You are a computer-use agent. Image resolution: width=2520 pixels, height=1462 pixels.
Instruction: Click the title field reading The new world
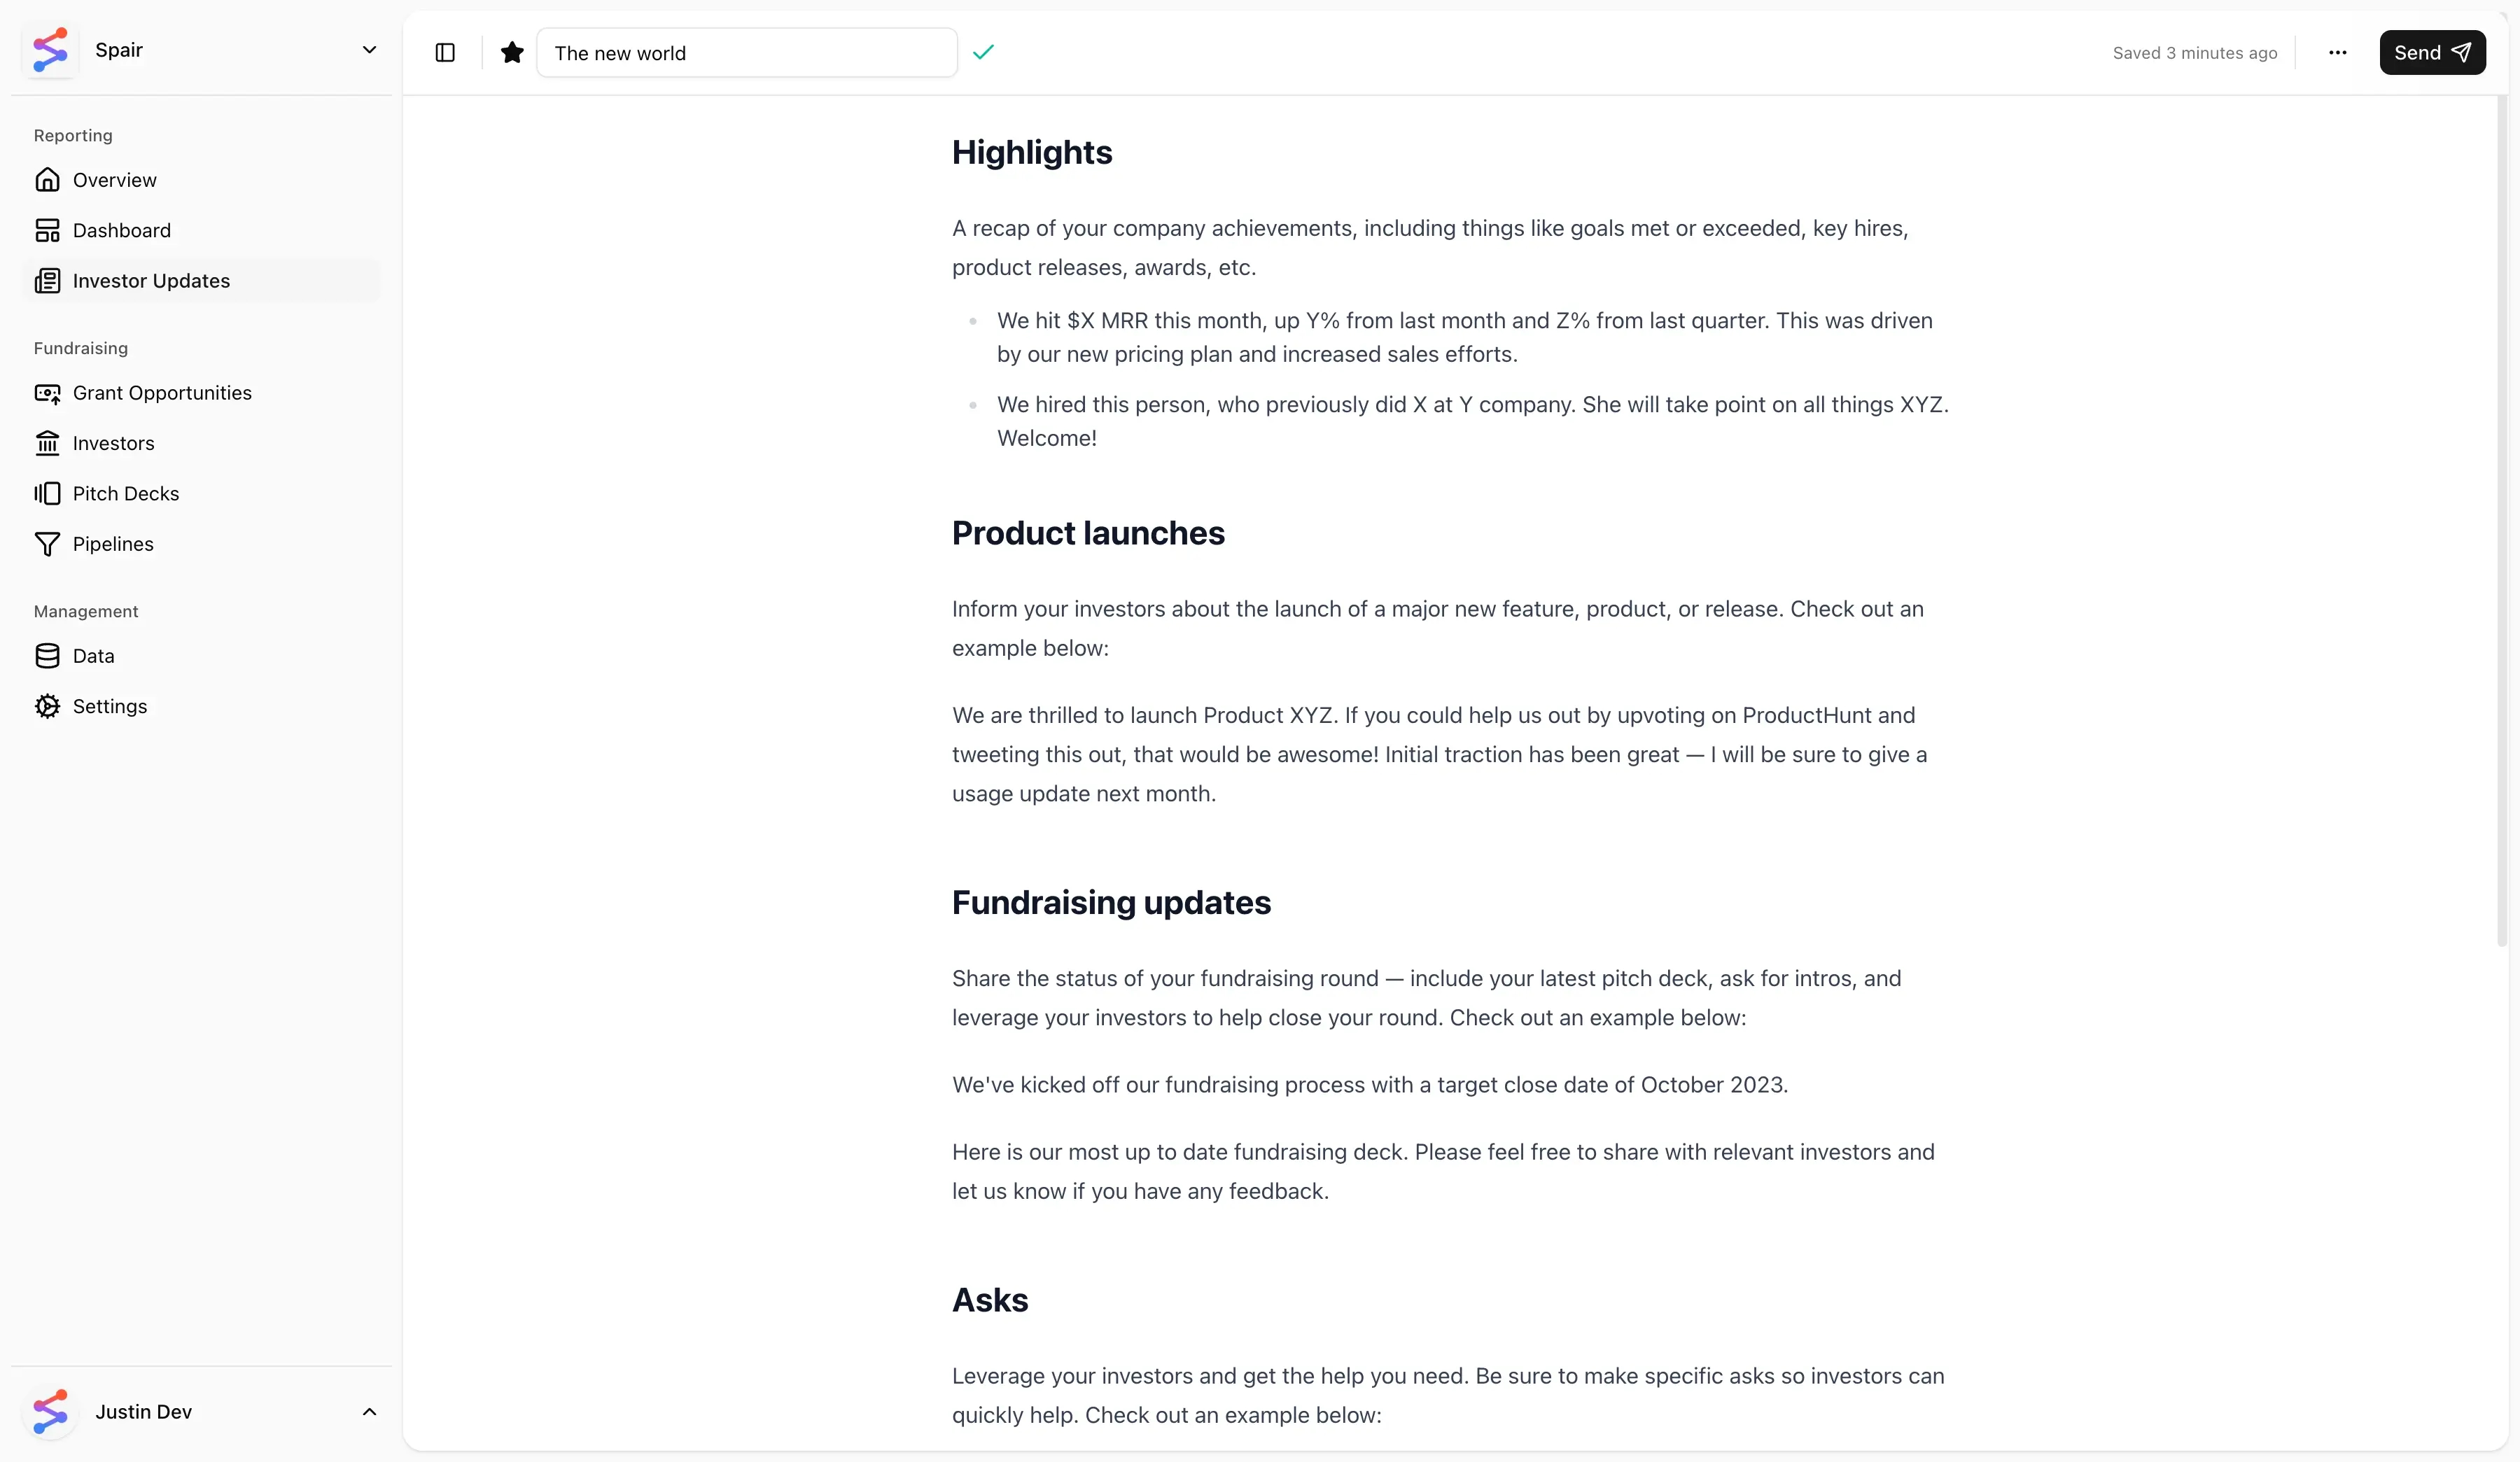(748, 53)
